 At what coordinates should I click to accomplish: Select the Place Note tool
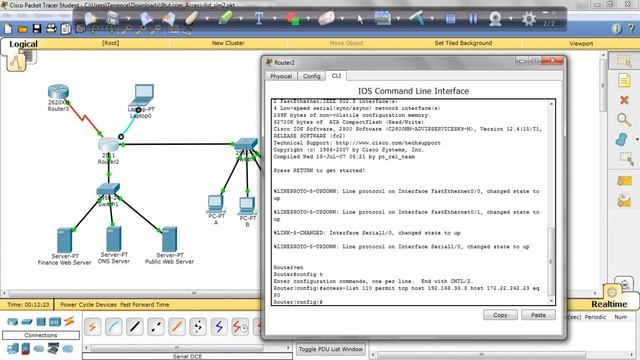[624, 80]
